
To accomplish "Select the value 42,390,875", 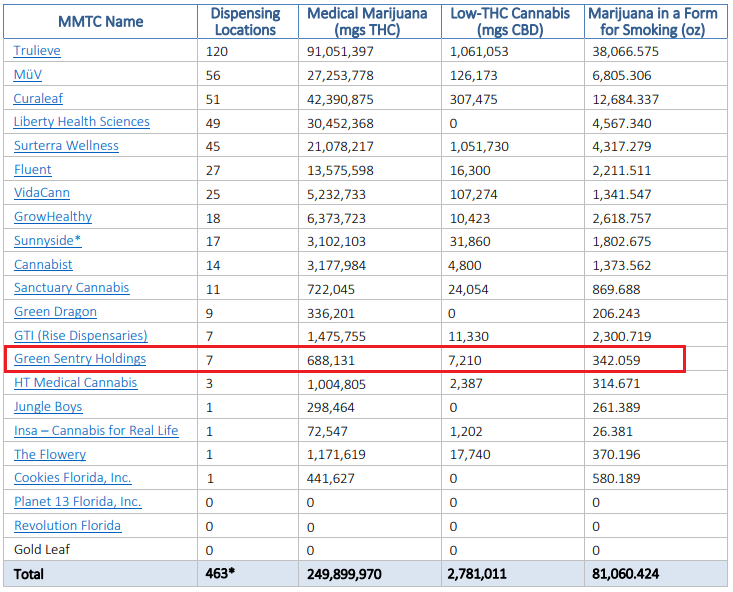I will (340, 99).
